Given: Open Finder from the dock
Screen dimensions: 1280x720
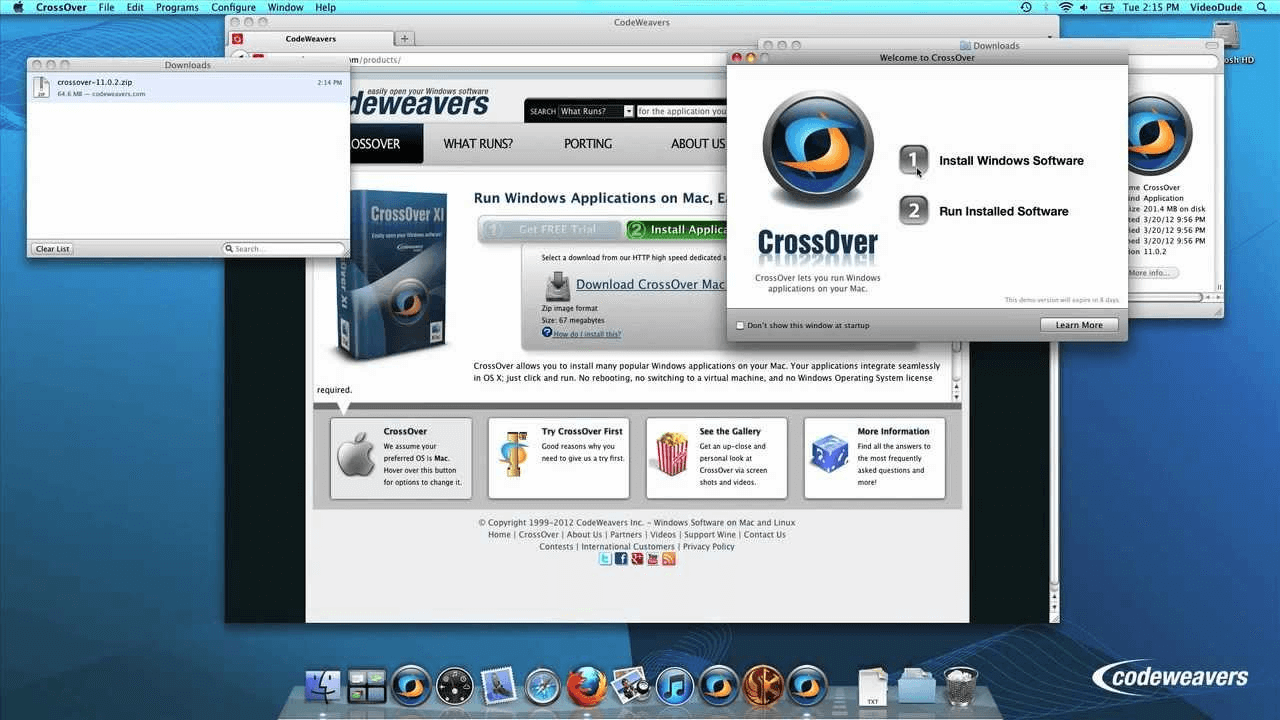Looking at the screenshot, I should click(x=323, y=688).
